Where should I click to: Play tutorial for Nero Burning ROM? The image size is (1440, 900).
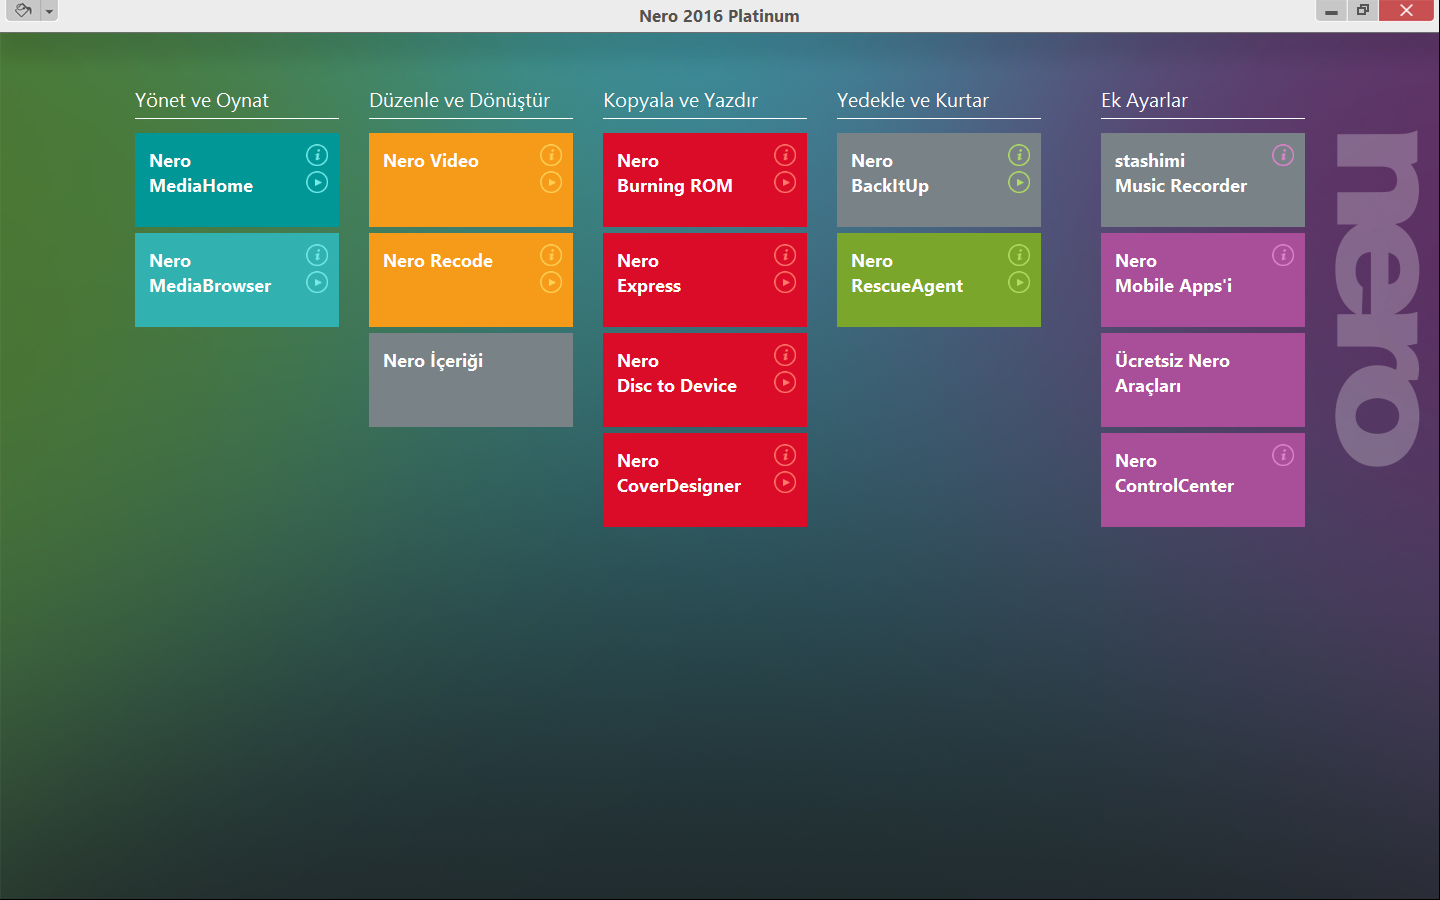click(x=785, y=182)
